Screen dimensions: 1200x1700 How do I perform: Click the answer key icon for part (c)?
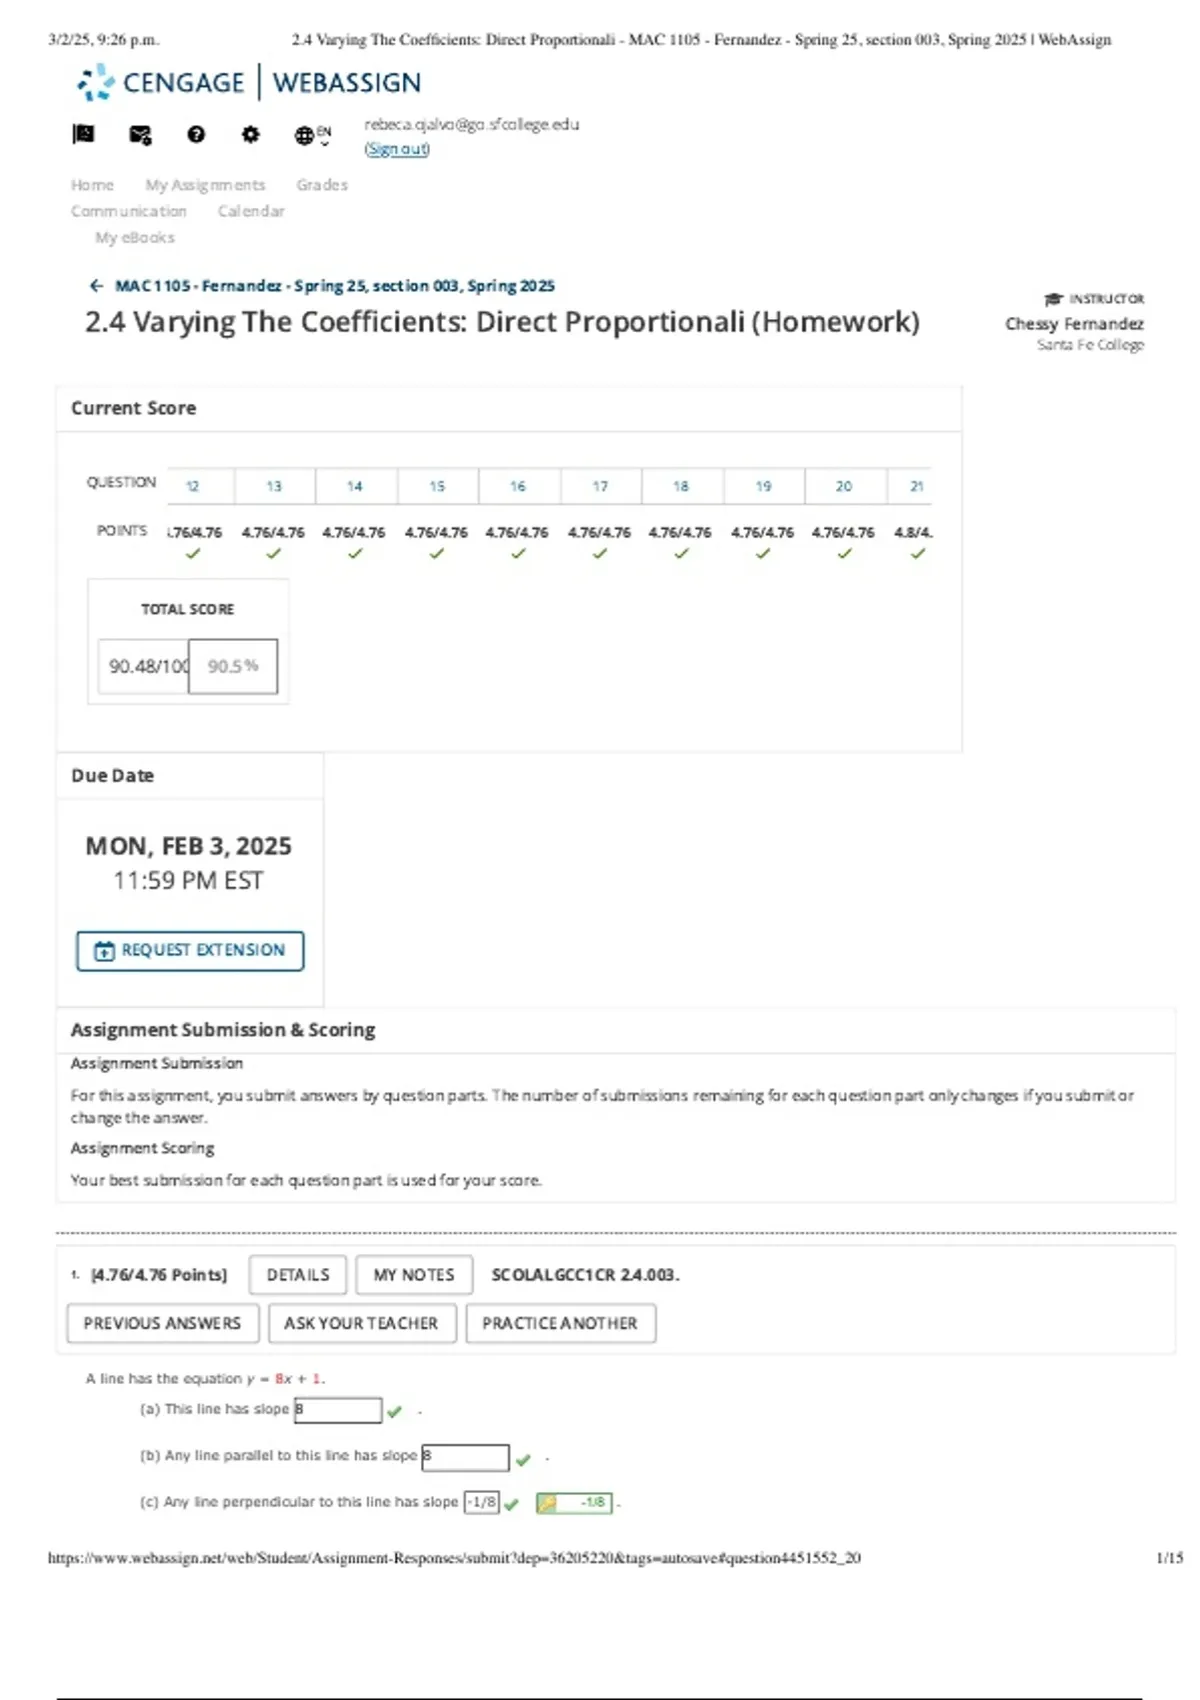coord(547,1502)
